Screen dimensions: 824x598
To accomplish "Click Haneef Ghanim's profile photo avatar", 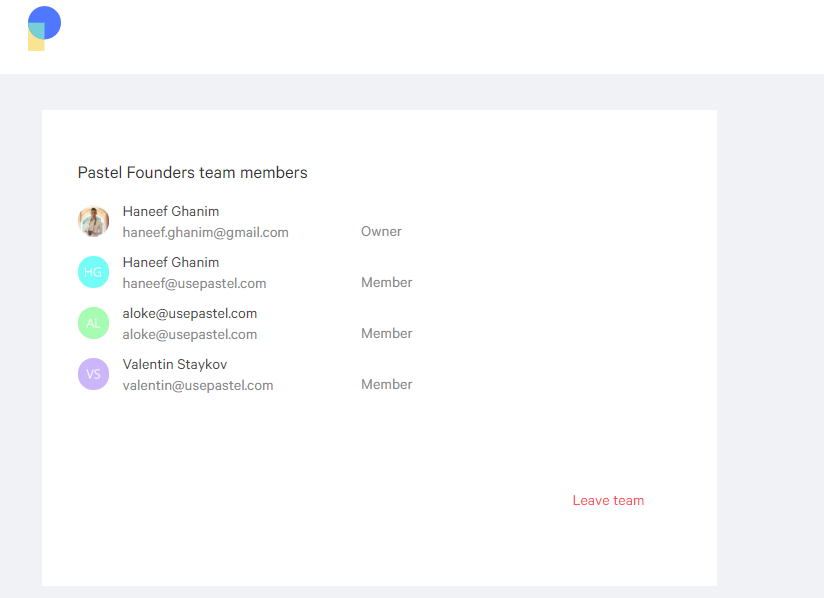I will pos(94,221).
